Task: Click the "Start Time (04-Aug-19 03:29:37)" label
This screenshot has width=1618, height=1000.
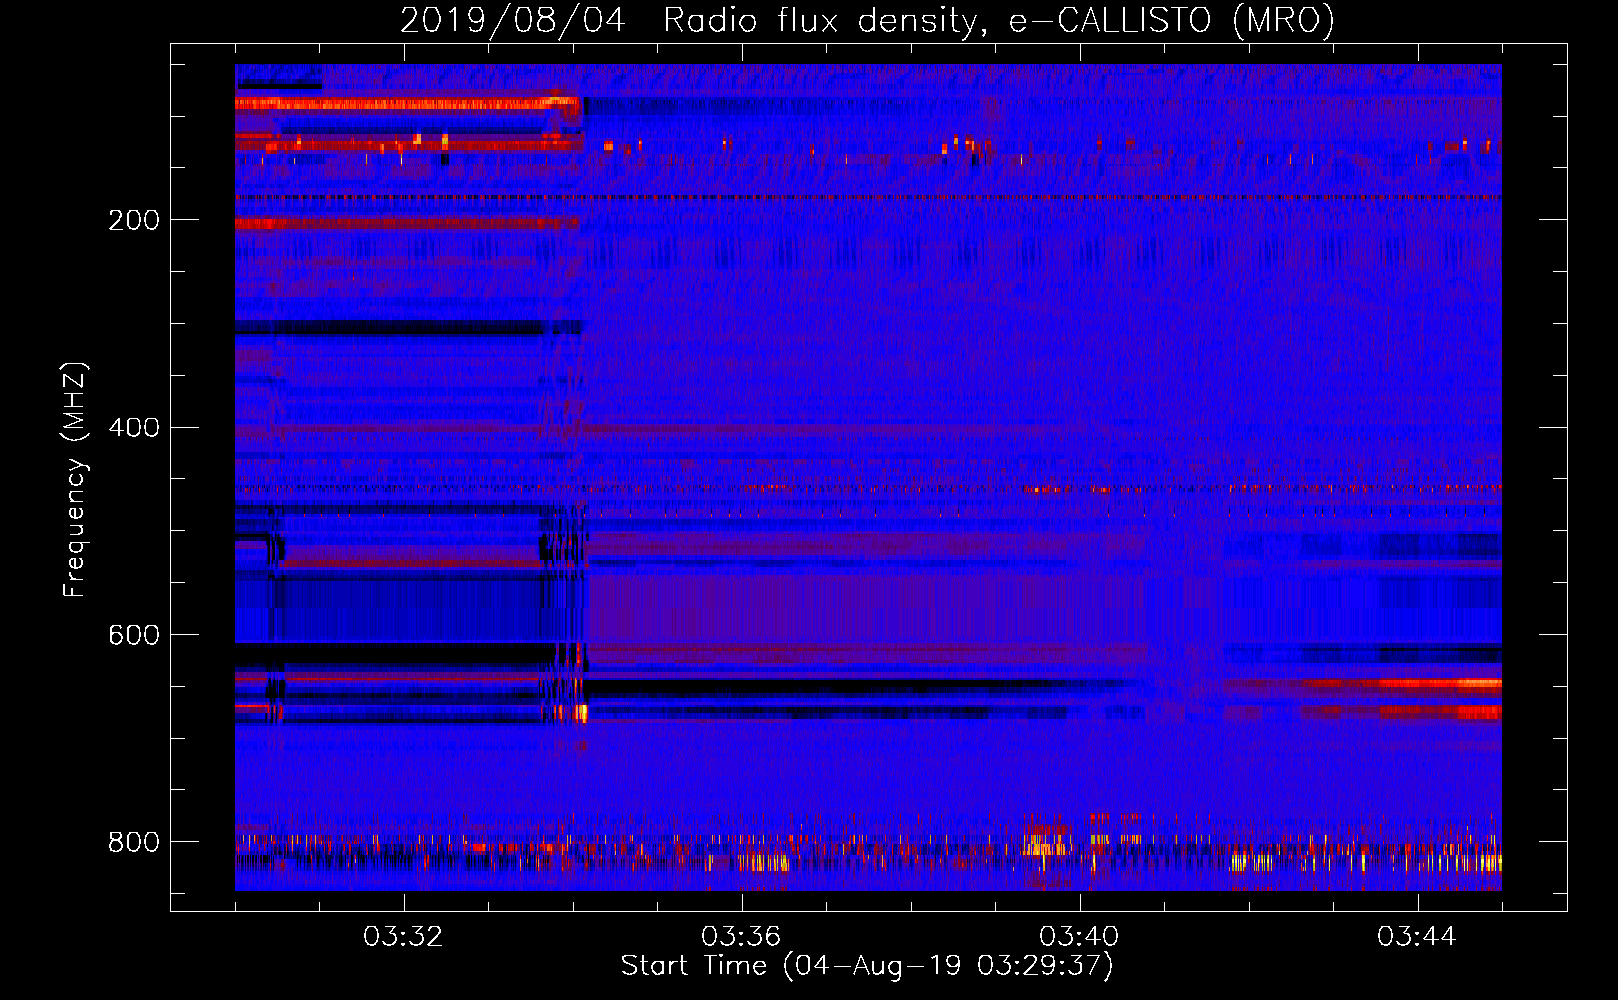Action: pyautogui.click(x=867, y=966)
